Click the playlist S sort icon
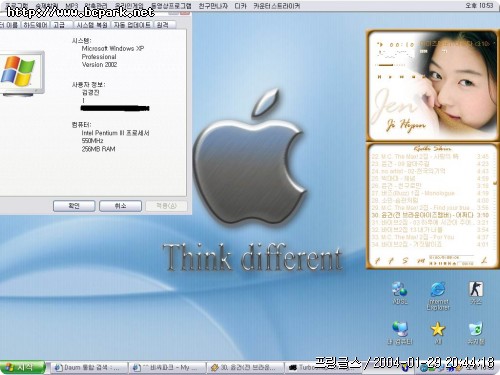500x375 pixels. click(x=405, y=261)
